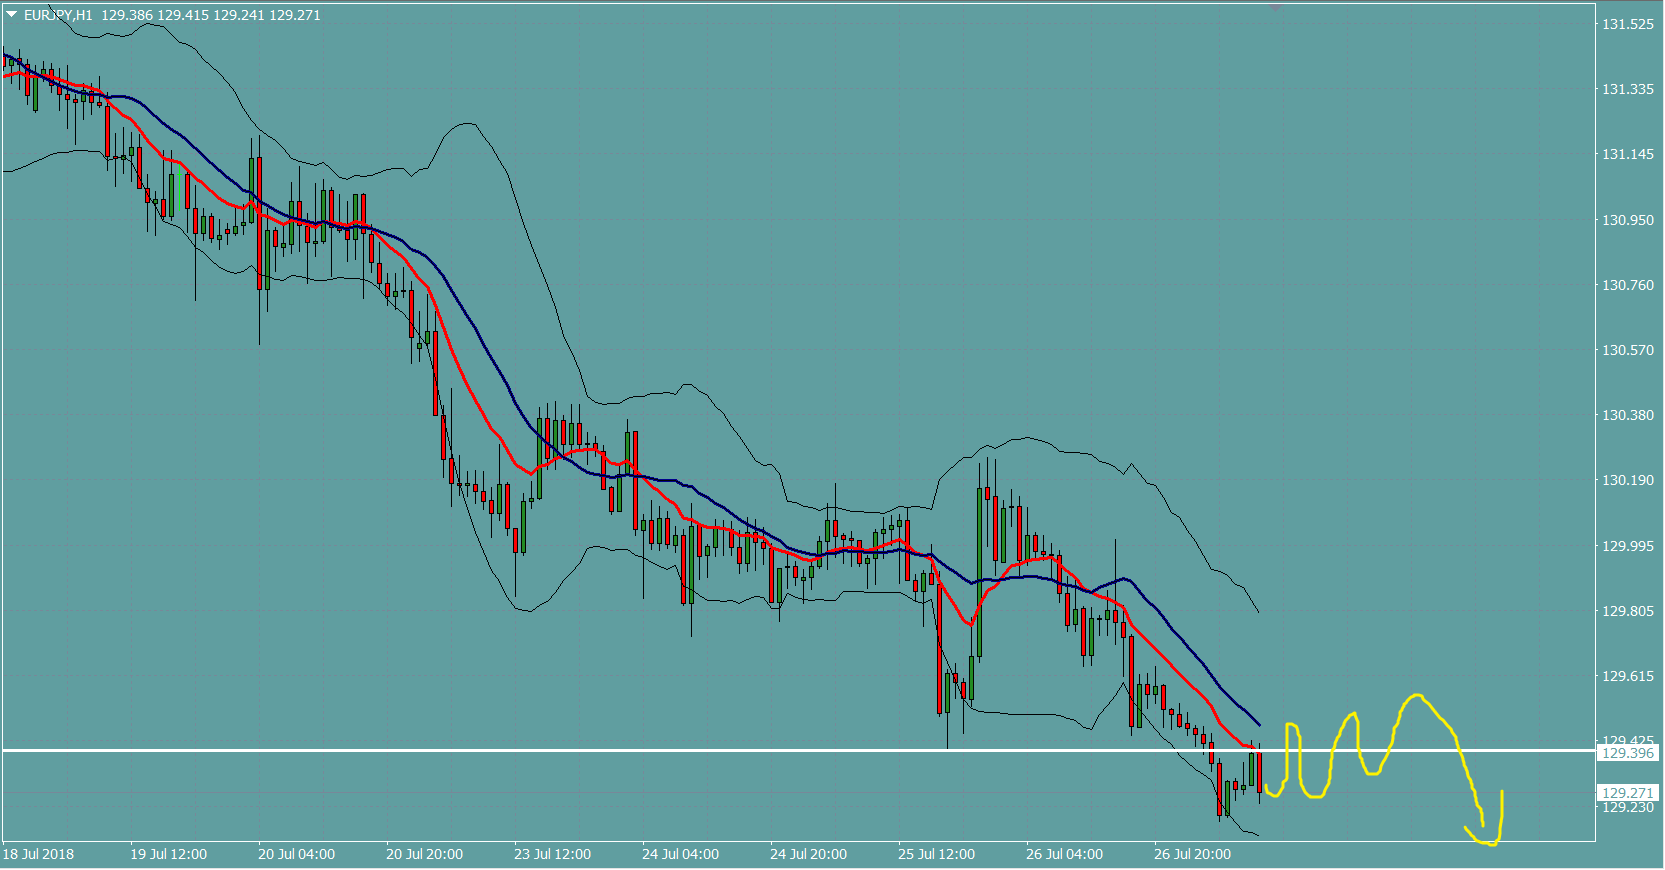Click the 129.805 price scale label
Screen dimensions: 1665x870
1628,611
